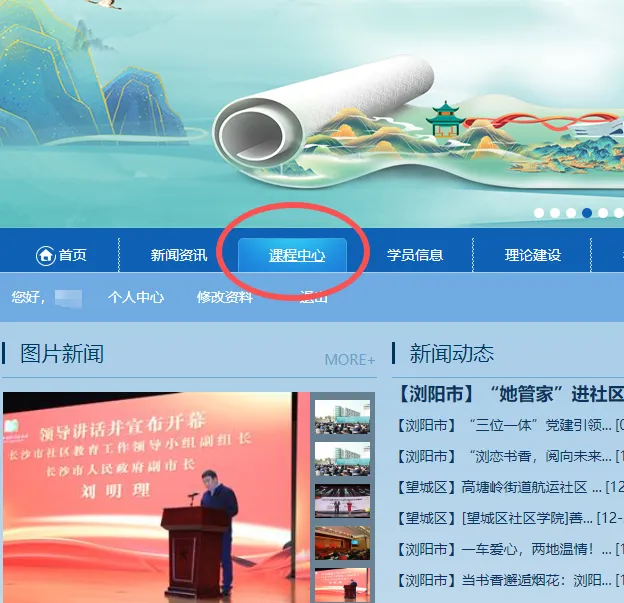The width and height of the screenshot is (624, 603).
Task: Click the 退出 logout link
Action: (314, 297)
